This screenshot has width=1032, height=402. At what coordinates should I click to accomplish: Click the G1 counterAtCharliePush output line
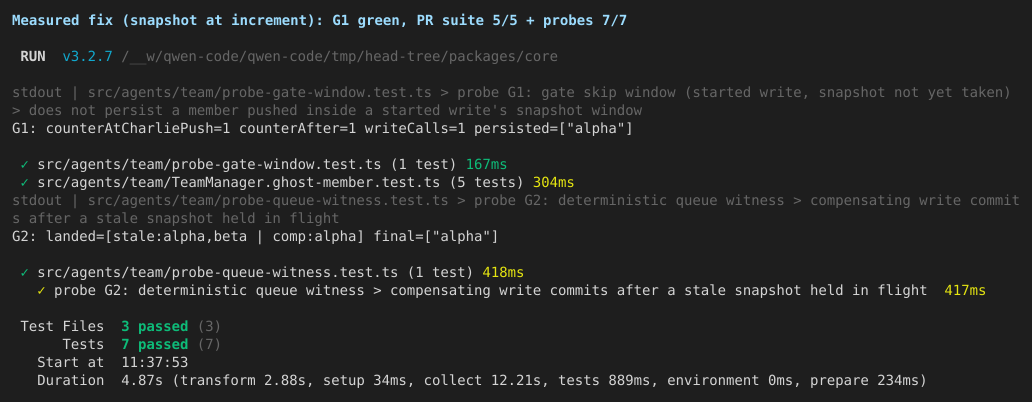click(x=322, y=128)
